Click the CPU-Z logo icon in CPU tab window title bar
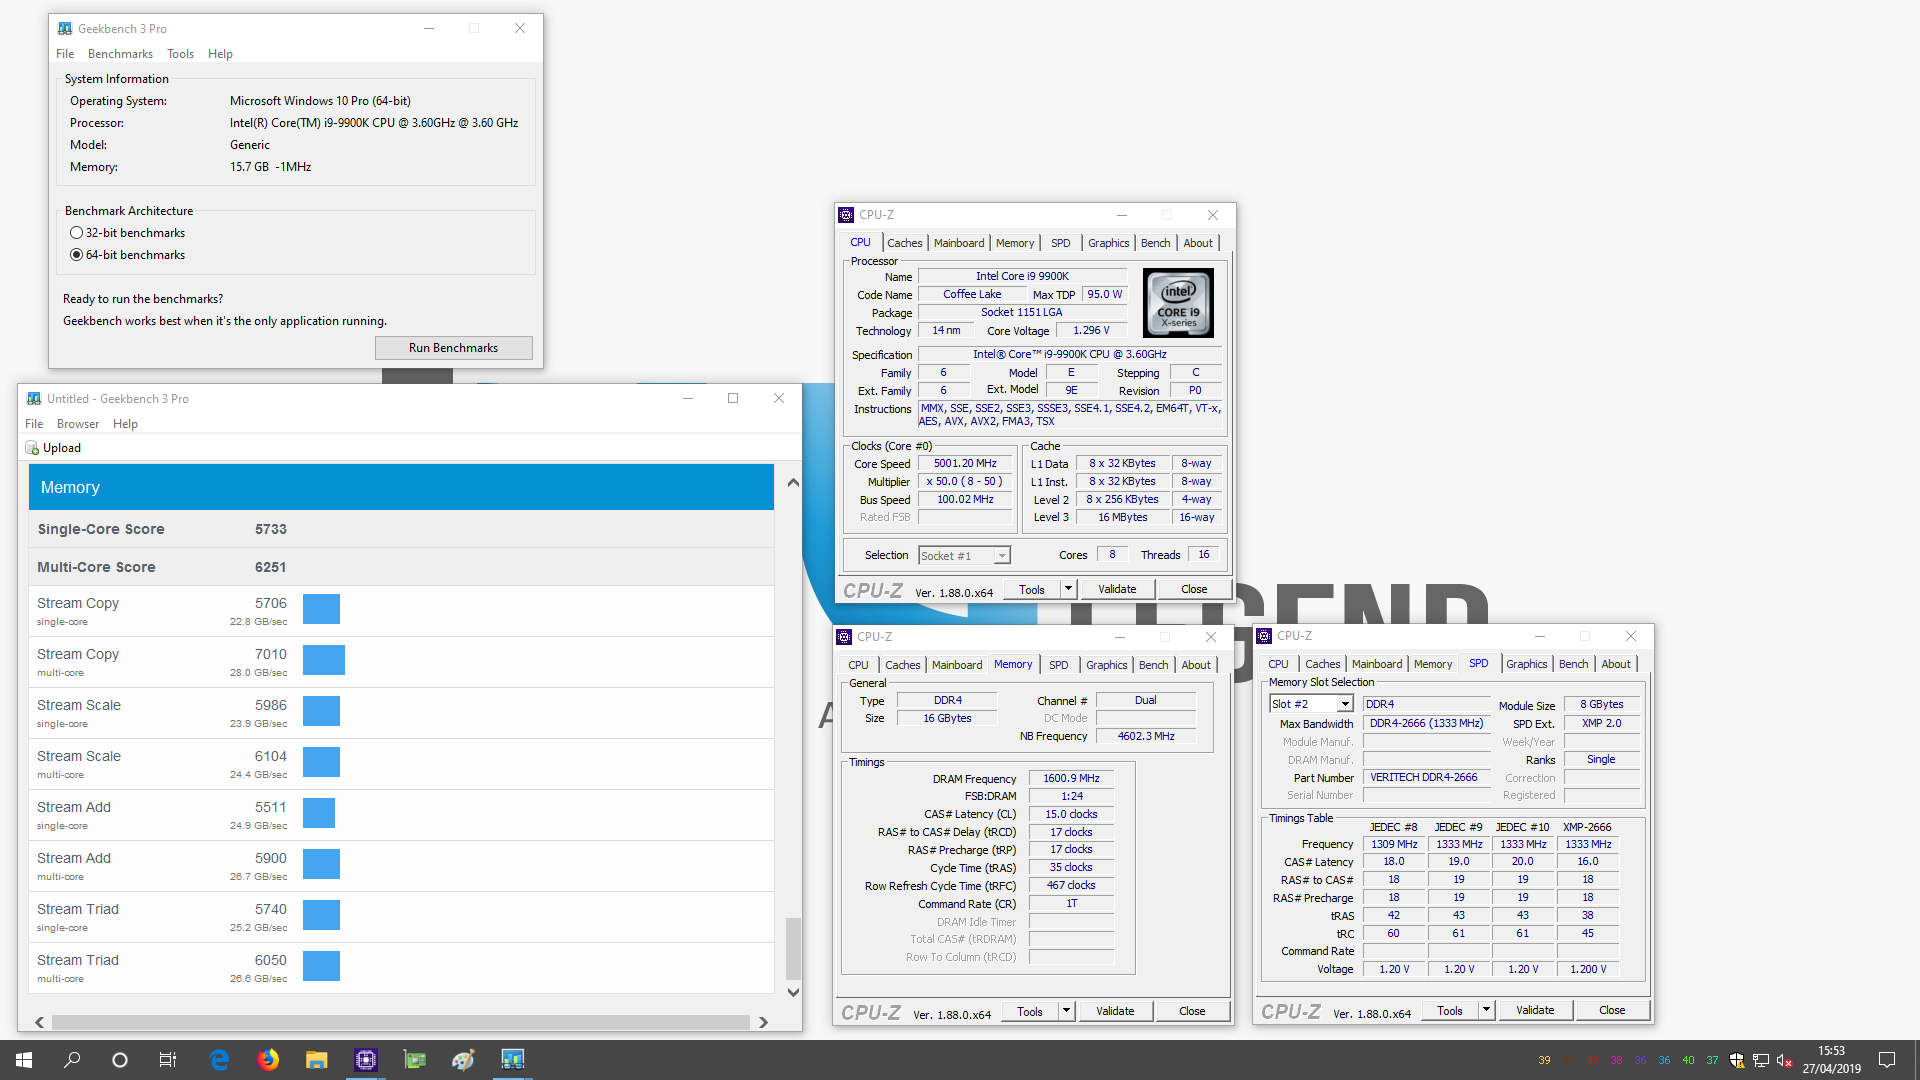Viewport: 1920px width, 1080px height. pyautogui.click(x=846, y=215)
